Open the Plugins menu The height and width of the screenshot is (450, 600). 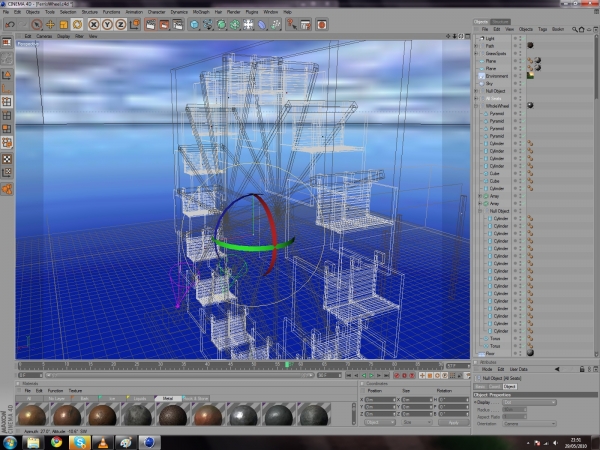coord(252,12)
